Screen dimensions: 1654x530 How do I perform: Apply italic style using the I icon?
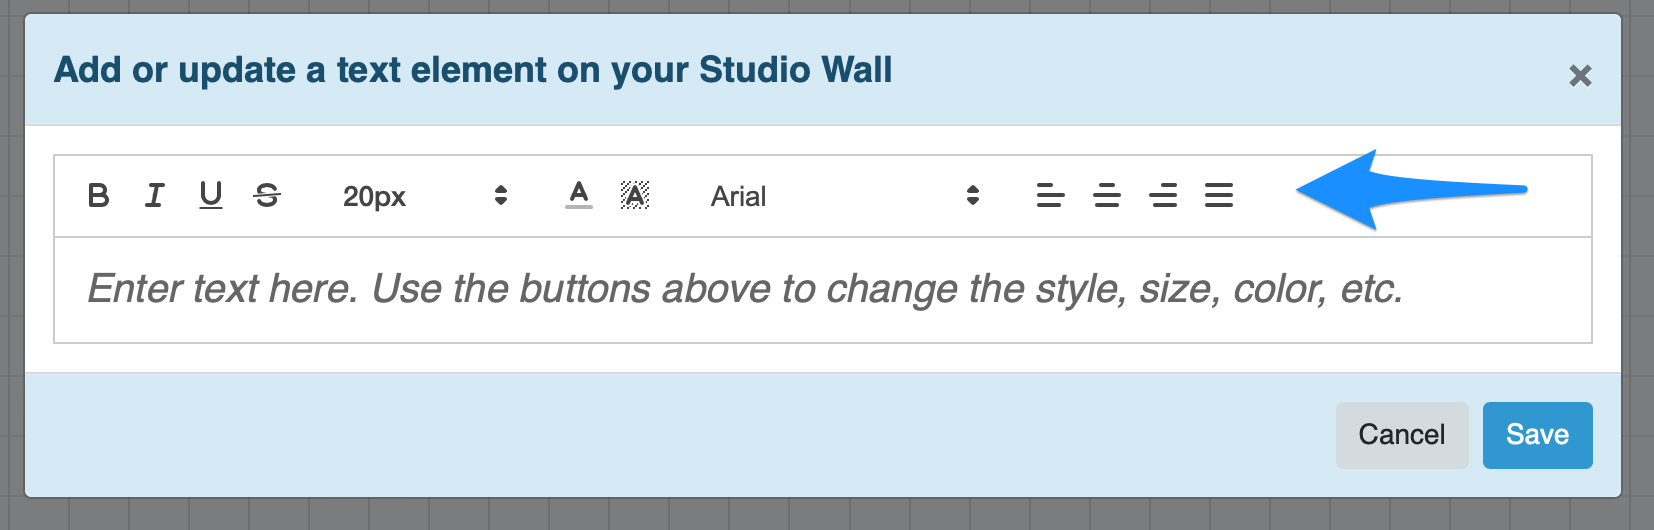click(x=154, y=195)
